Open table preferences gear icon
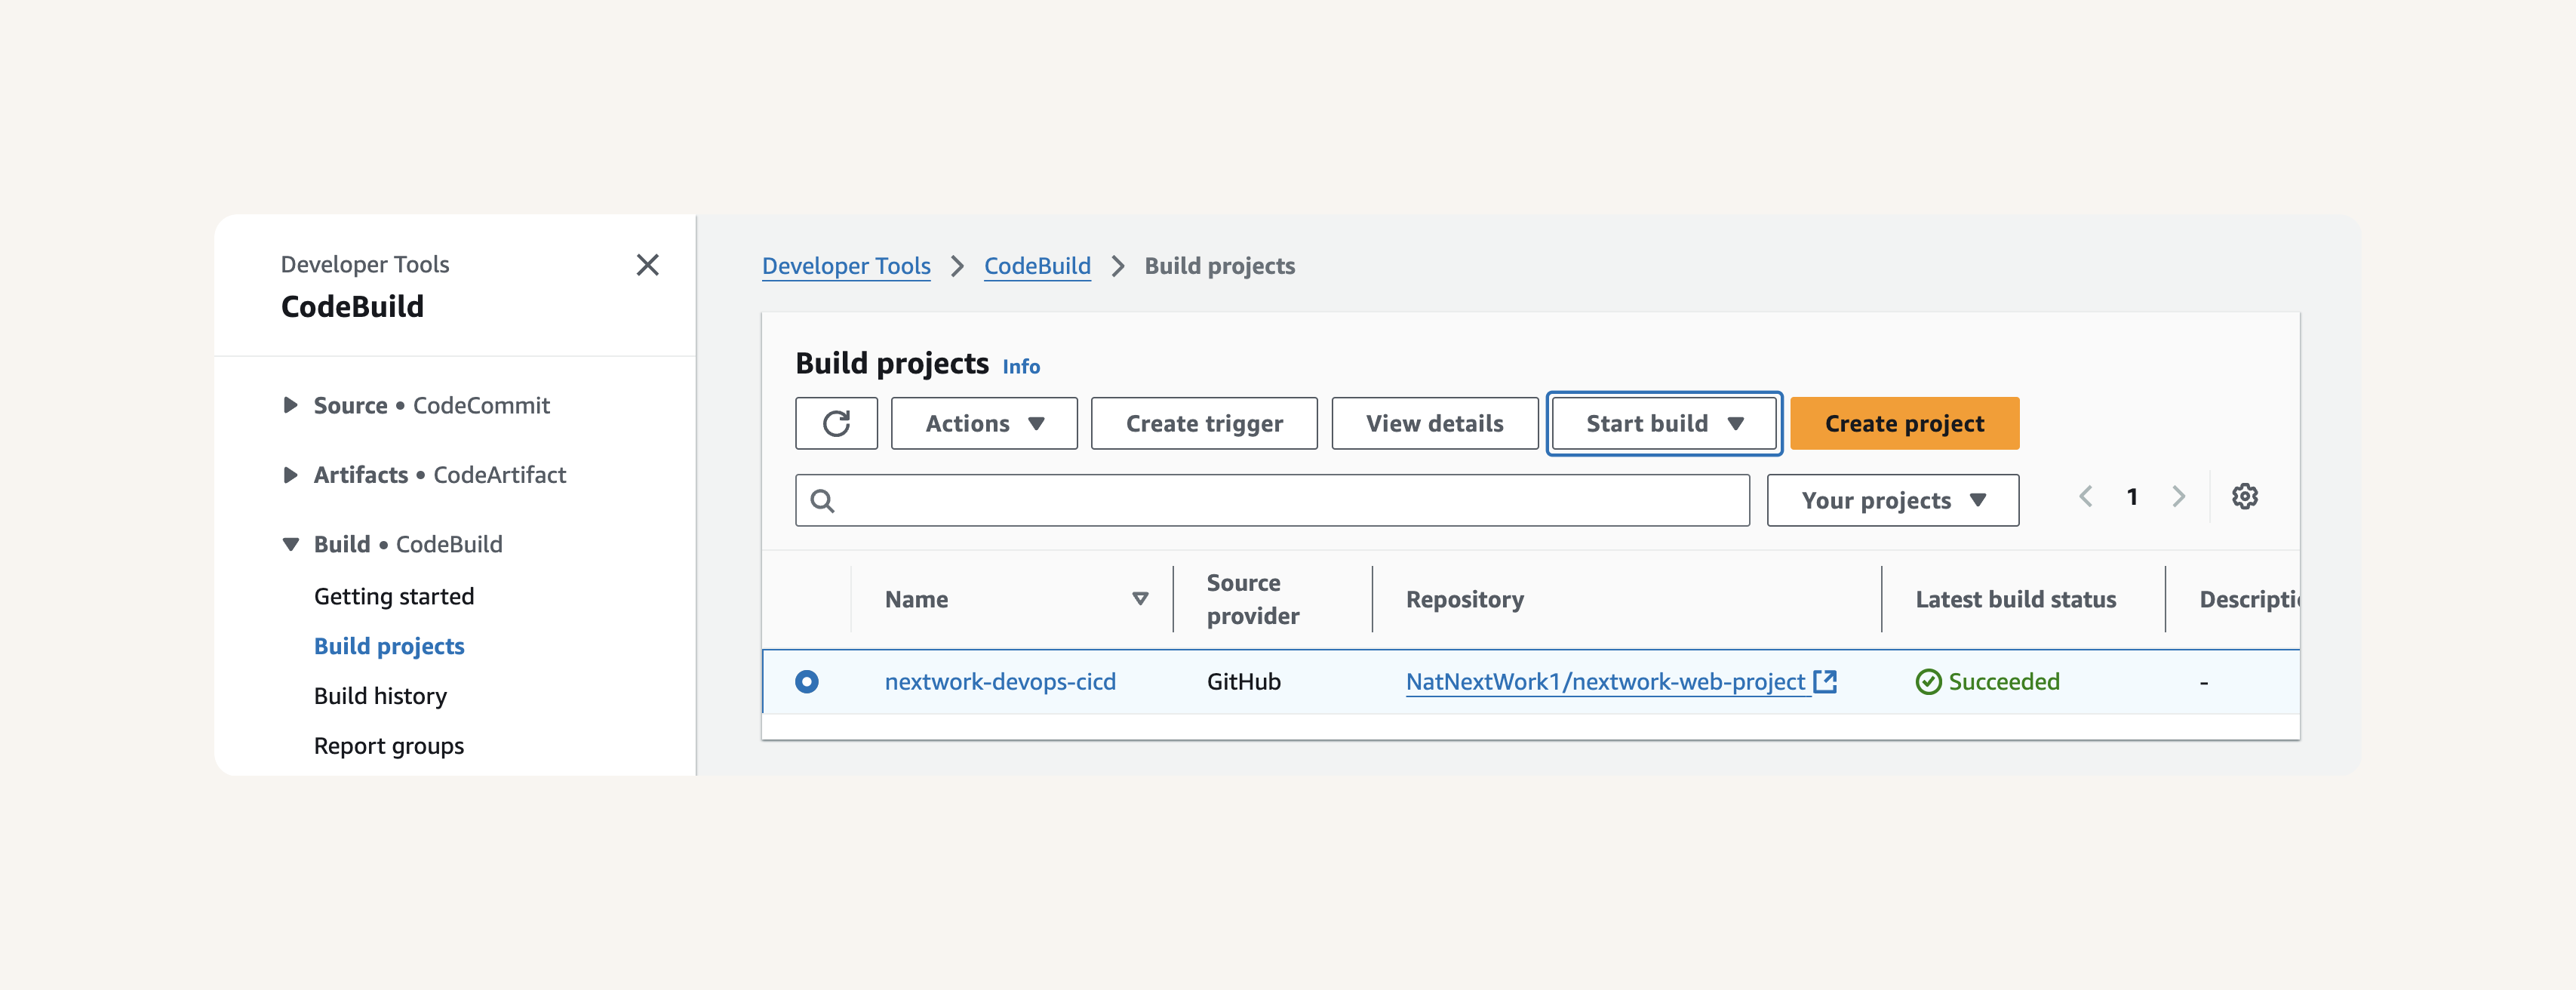The width and height of the screenshot is (2576, 990). 2245,497
